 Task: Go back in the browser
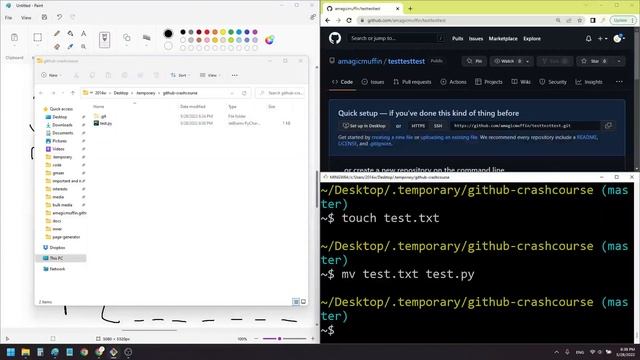(328, 20)
